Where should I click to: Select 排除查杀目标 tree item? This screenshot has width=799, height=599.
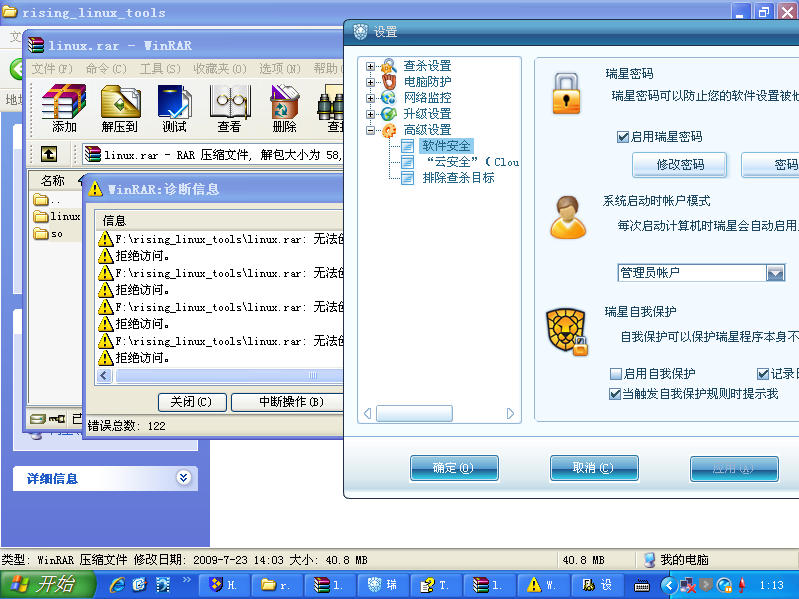459,178
